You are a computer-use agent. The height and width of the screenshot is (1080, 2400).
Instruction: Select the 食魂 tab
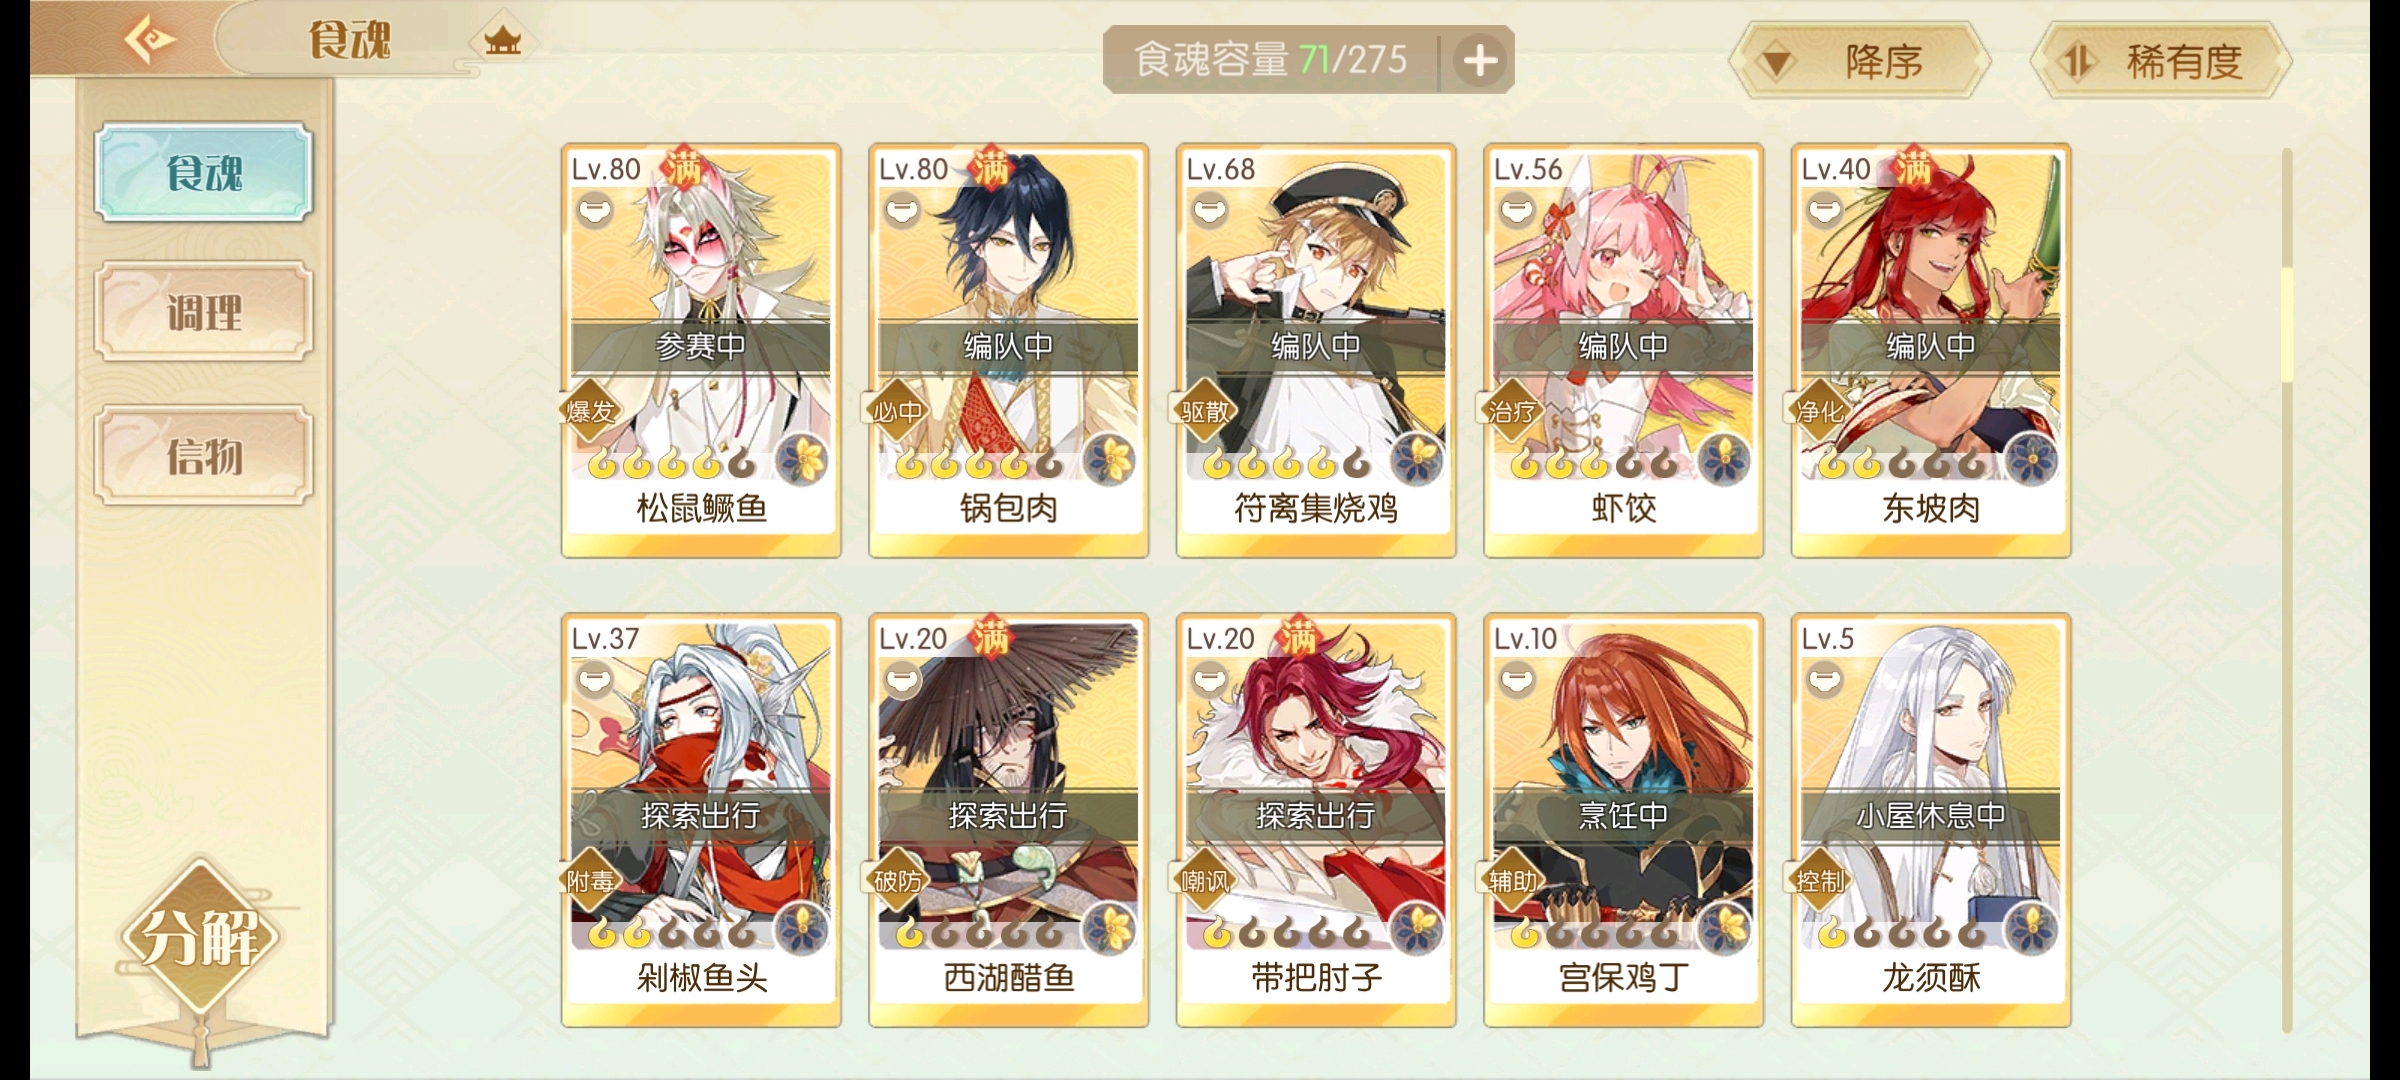204,172
